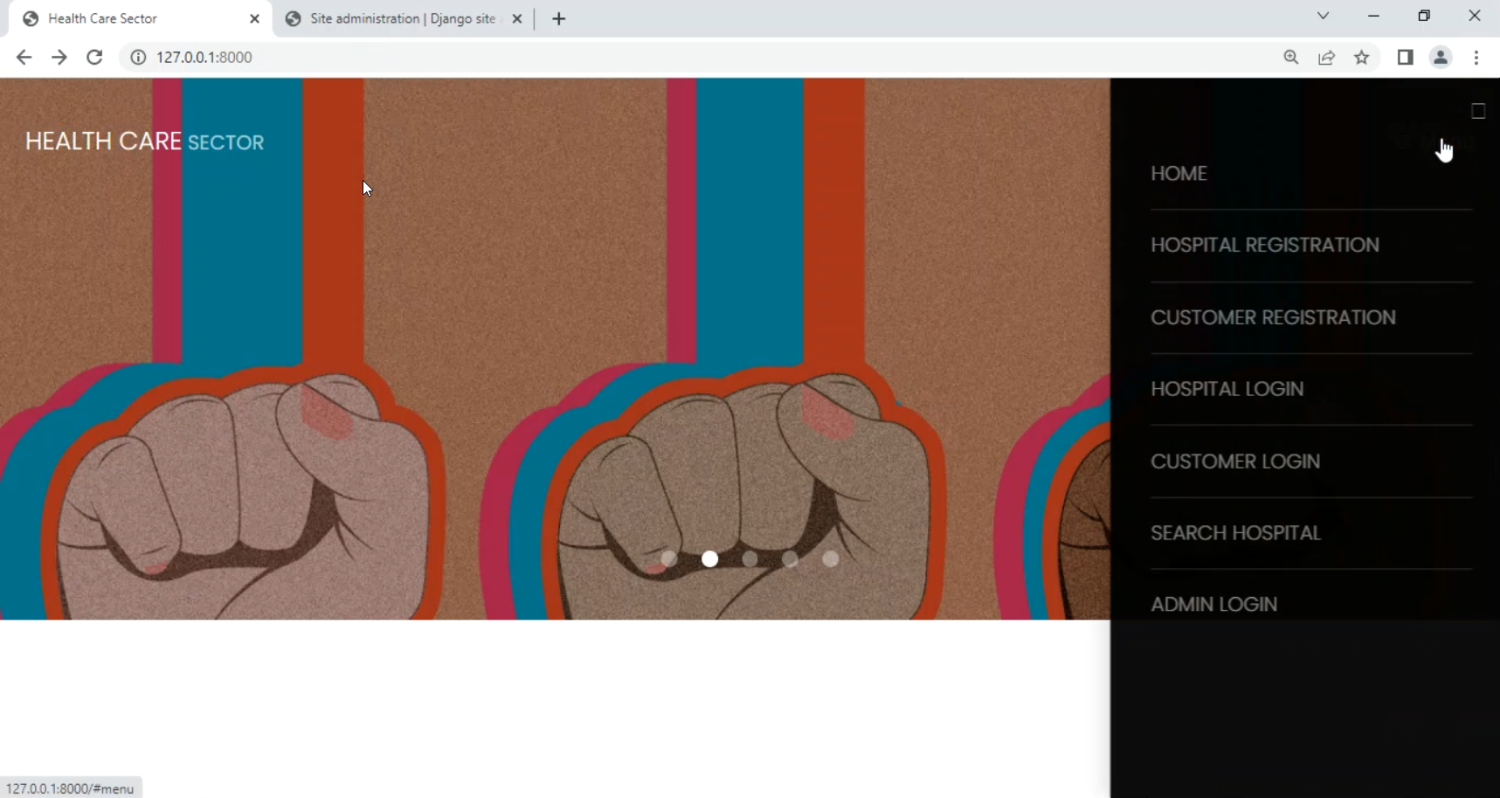Select HOSPITAL LOGIN from the menu

point(1227,389)
